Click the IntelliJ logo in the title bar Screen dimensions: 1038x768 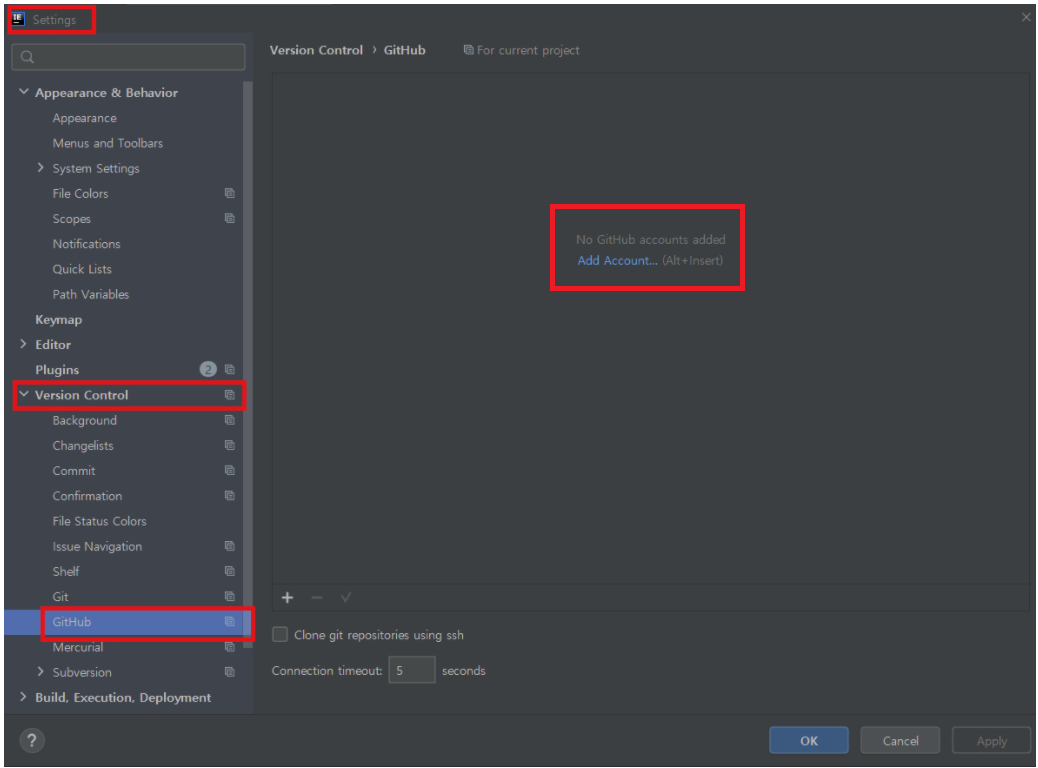pyautogui.click(x=19, y=19)
